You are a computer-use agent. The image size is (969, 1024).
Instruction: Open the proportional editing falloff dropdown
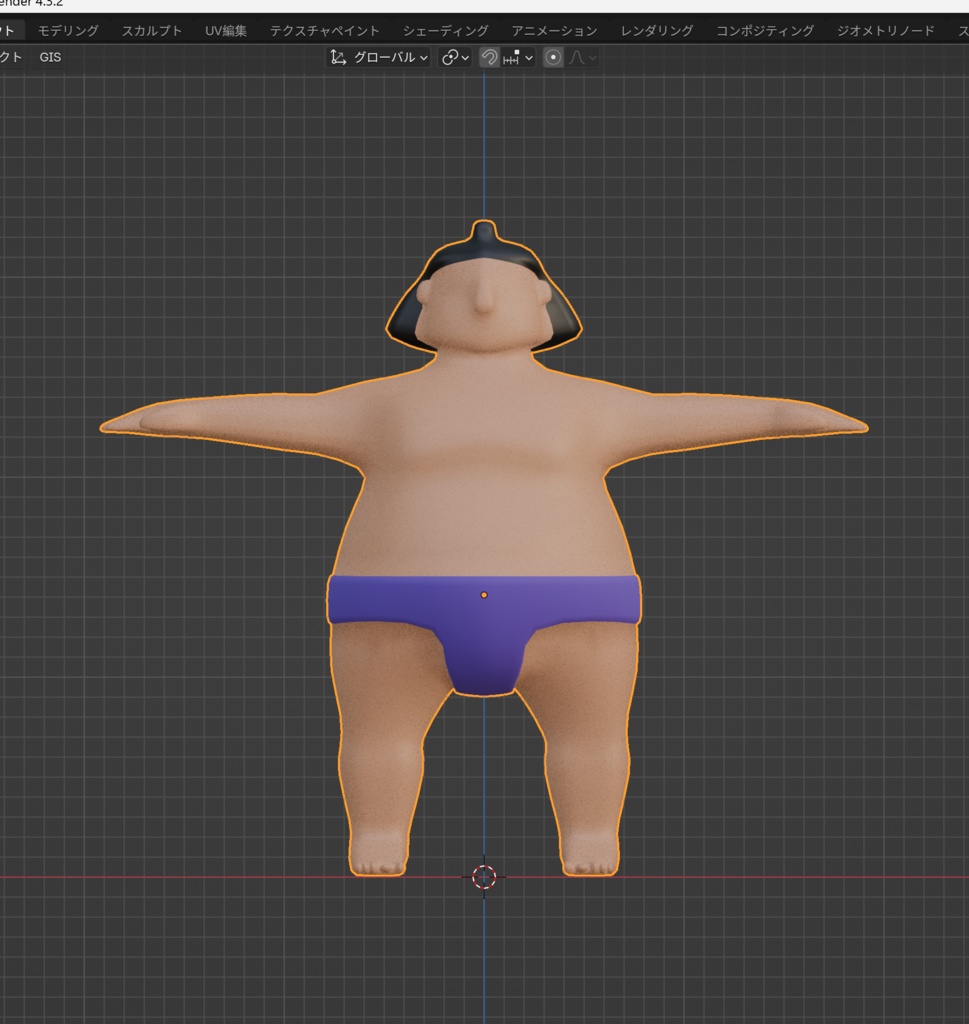tap(583, 57)
